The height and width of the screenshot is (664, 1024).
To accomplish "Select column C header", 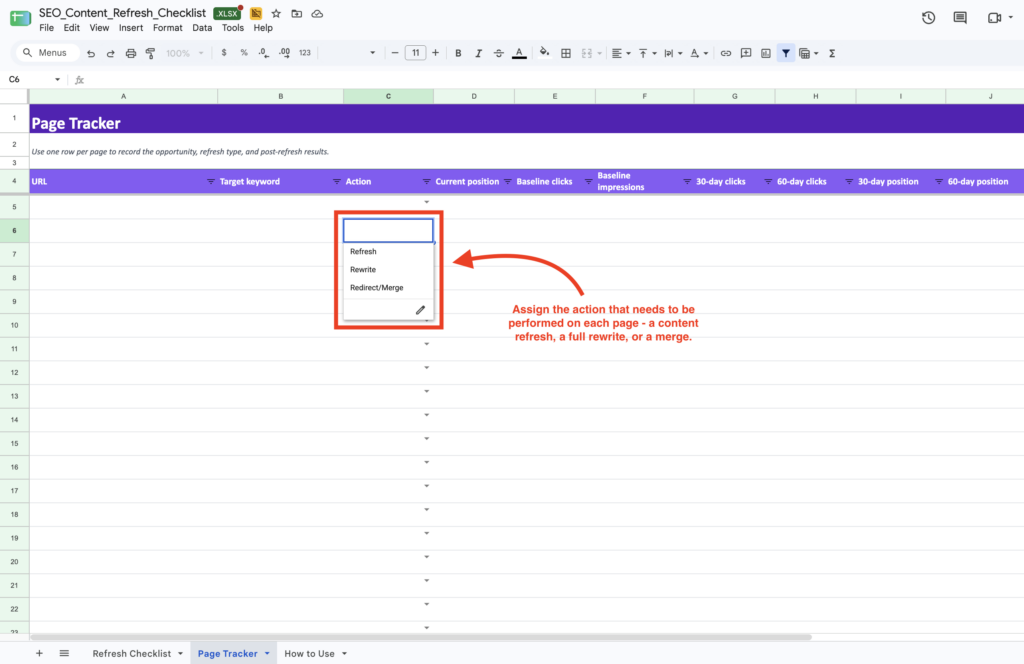I will tap(388, 96).
